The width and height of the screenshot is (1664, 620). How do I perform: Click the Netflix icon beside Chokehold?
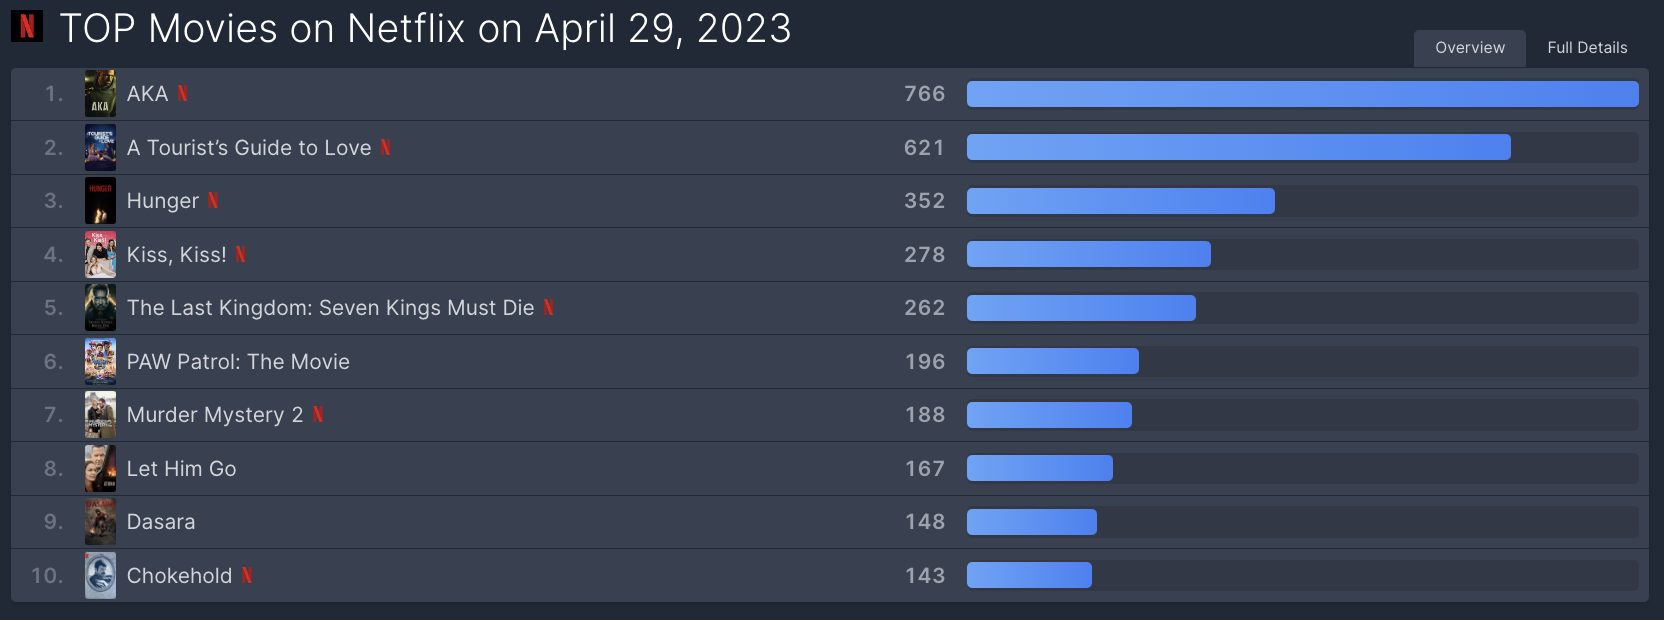coord(246,576)
